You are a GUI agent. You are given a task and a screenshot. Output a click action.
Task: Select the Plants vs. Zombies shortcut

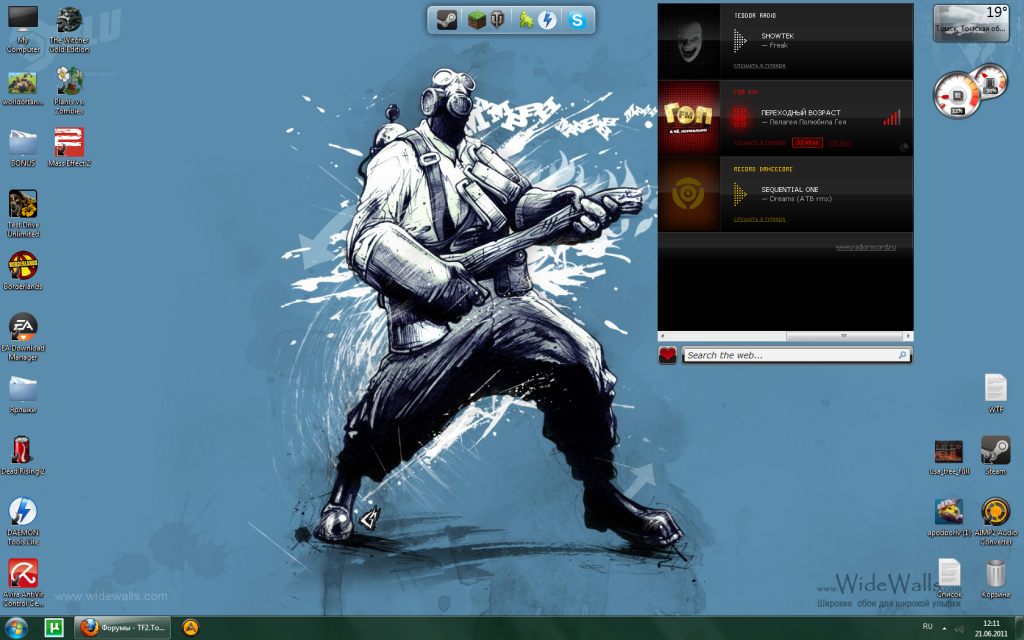pyautogui.click(x=69, y=90)
